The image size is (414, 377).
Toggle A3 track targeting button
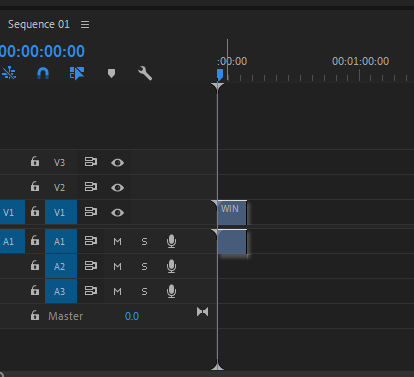(x=61, y=291)
